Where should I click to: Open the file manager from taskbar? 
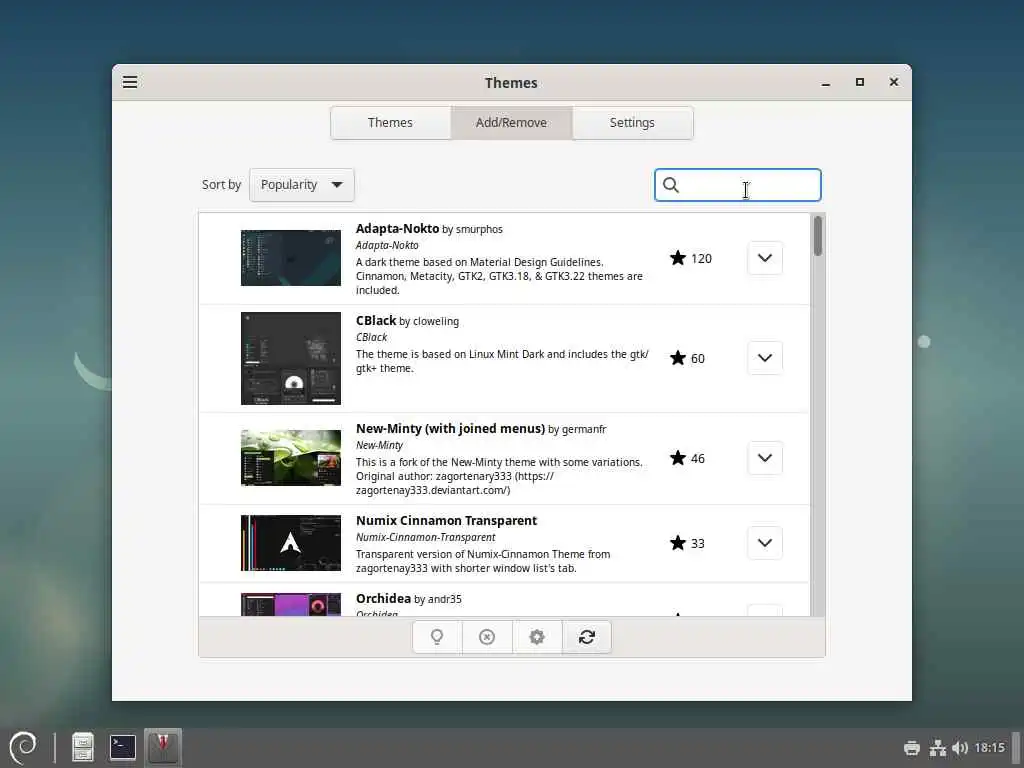click(x=83, y=747)
